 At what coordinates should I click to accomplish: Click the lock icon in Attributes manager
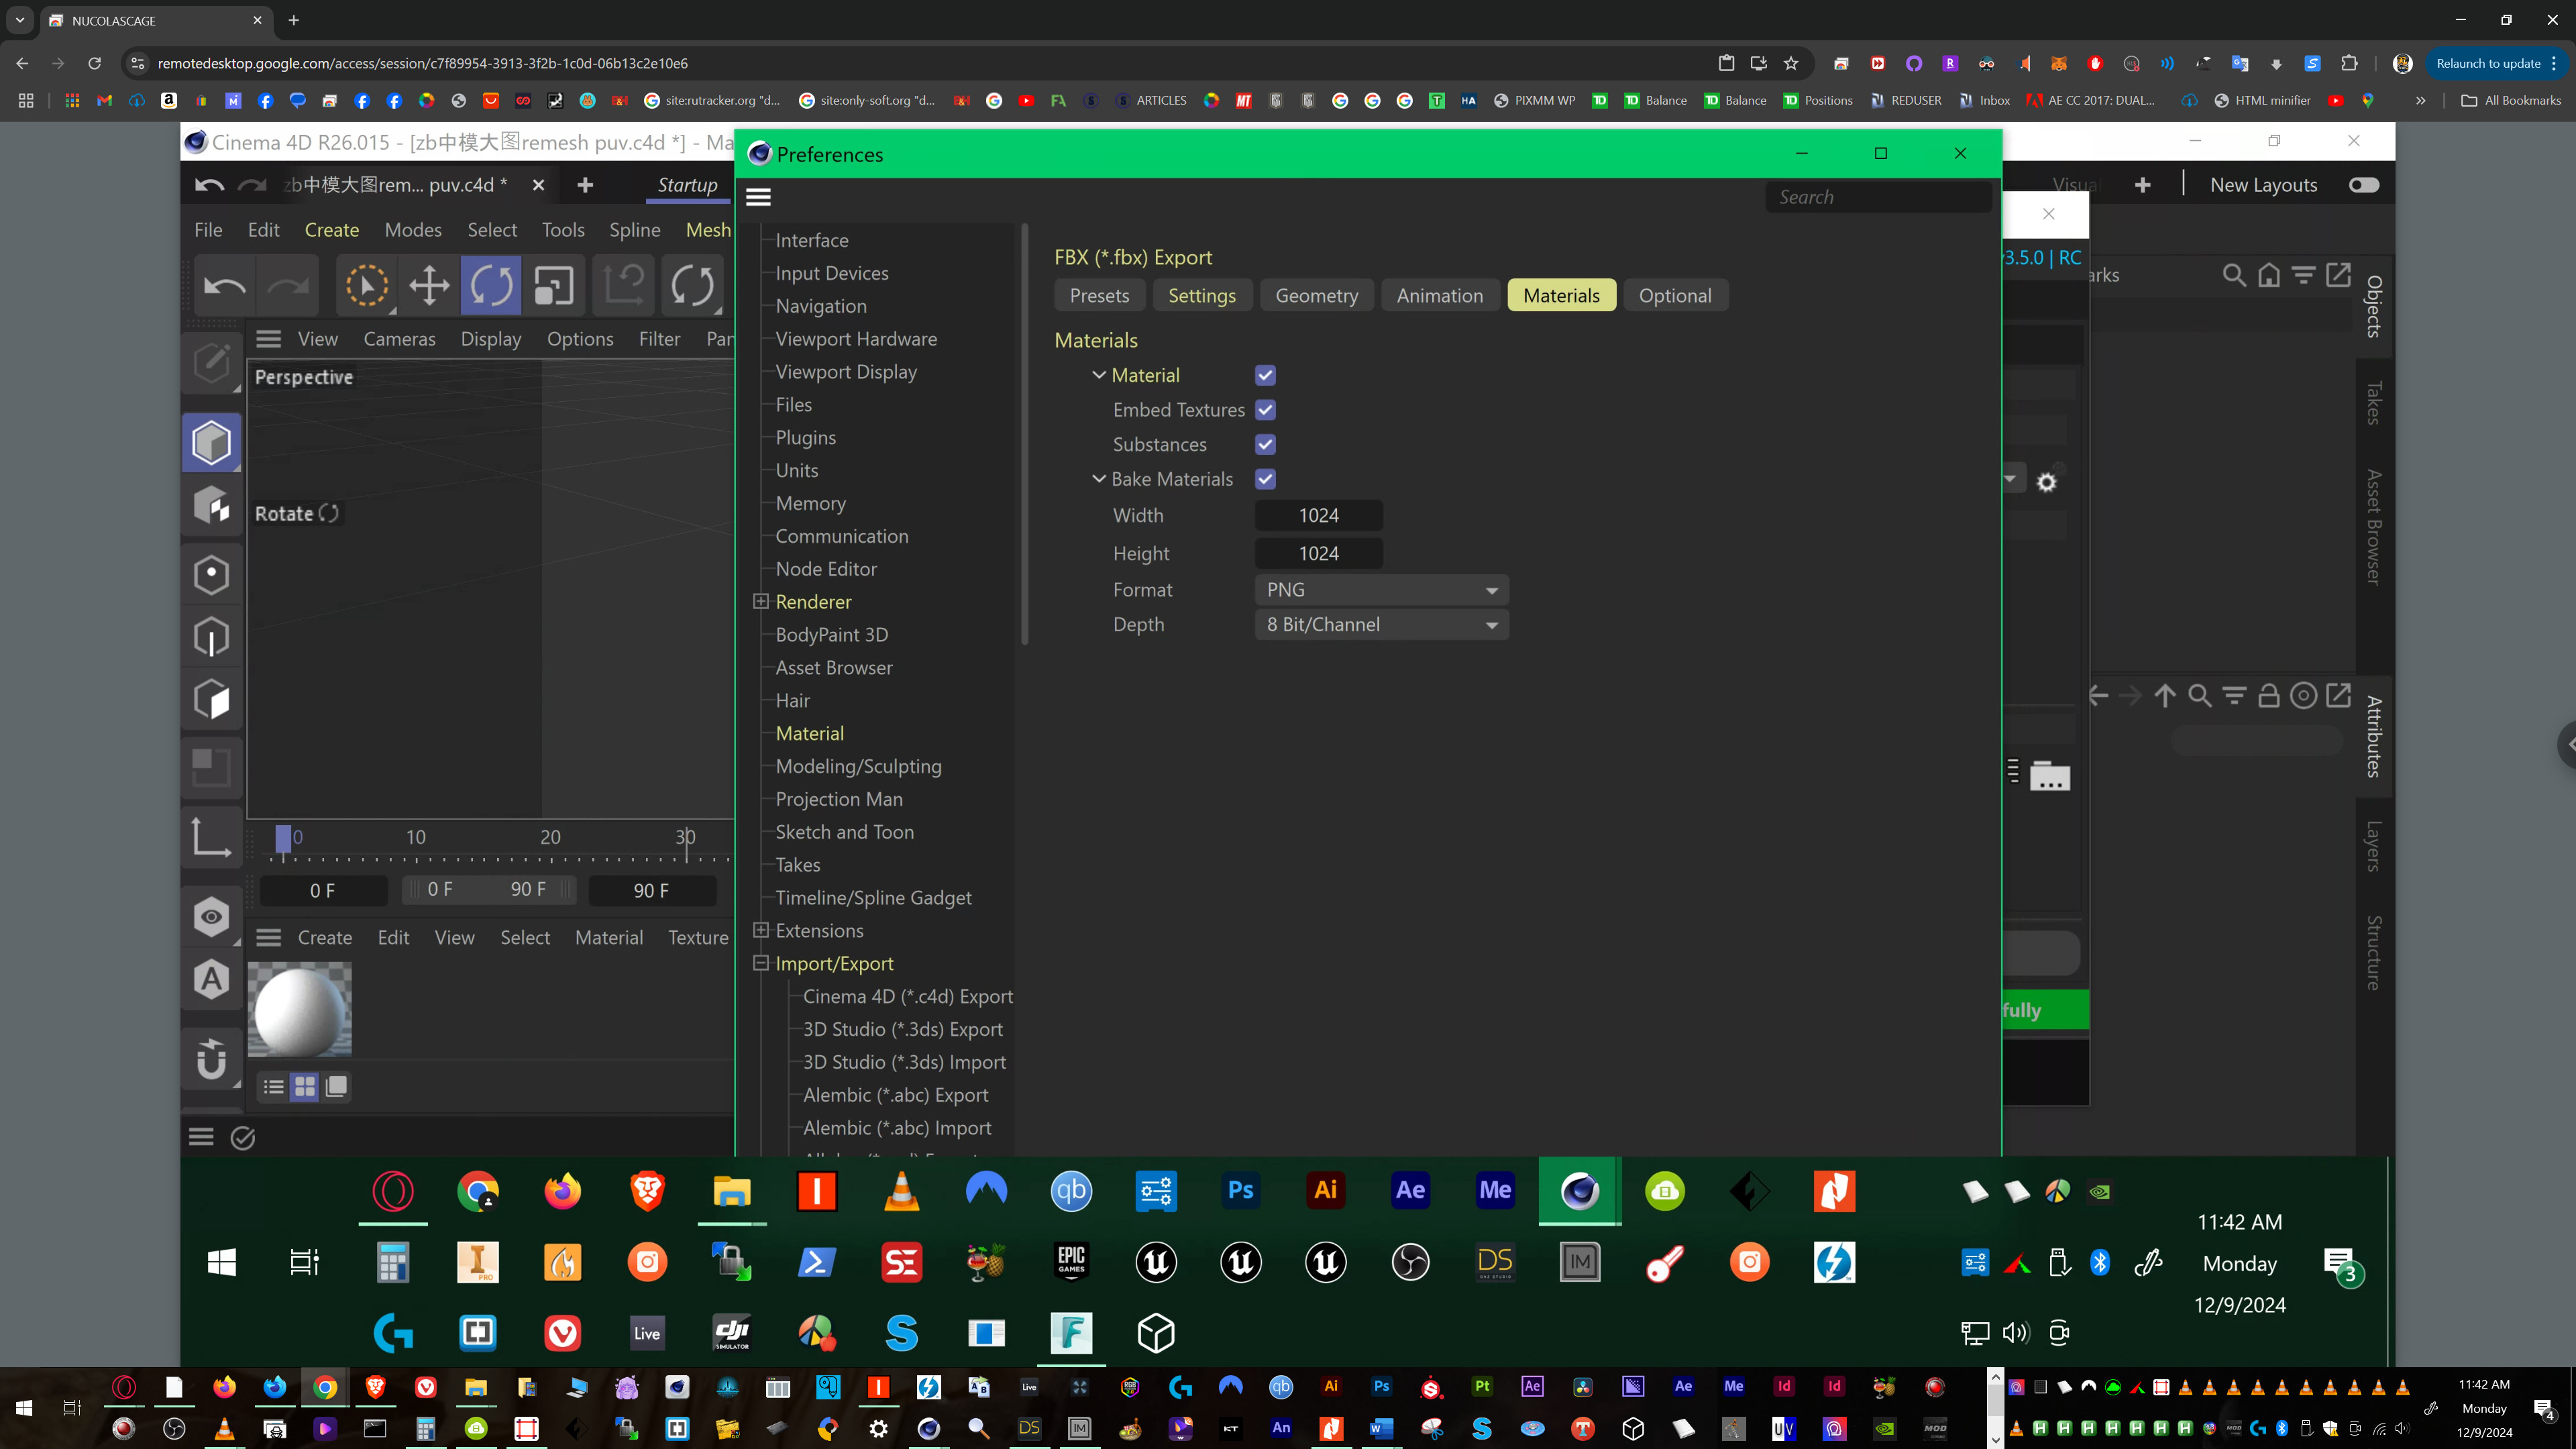tap(2269, 696)
